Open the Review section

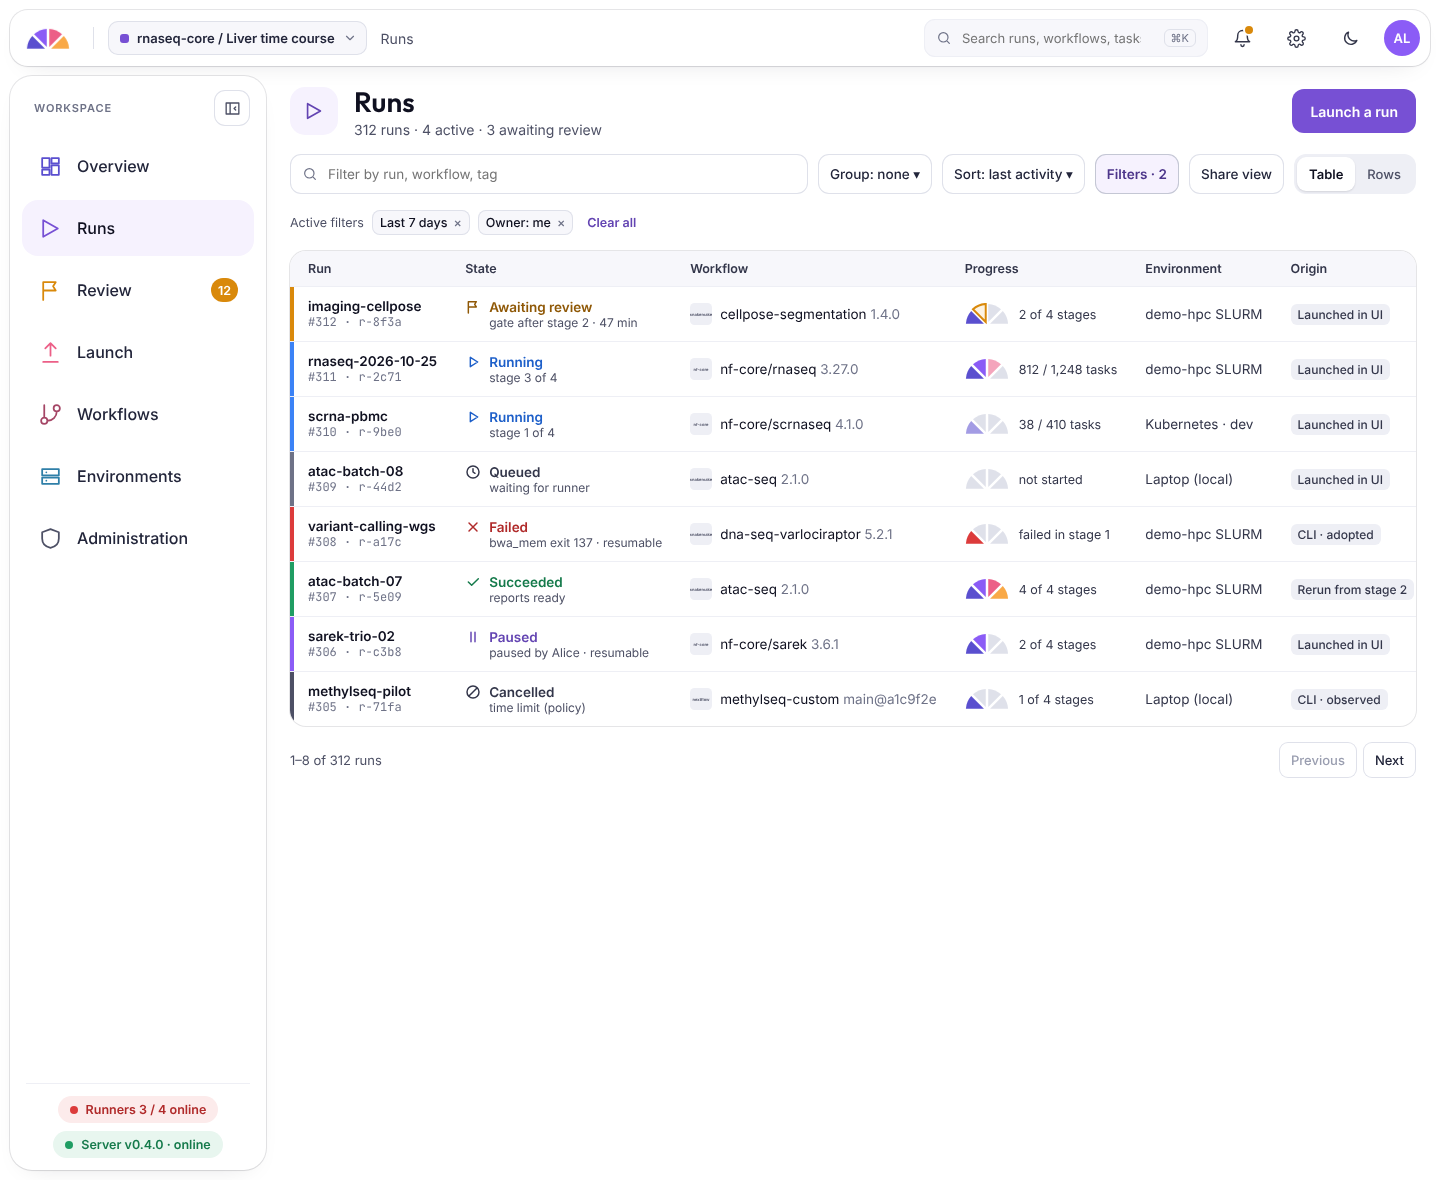pyautogui.click(x=138, y=290)
